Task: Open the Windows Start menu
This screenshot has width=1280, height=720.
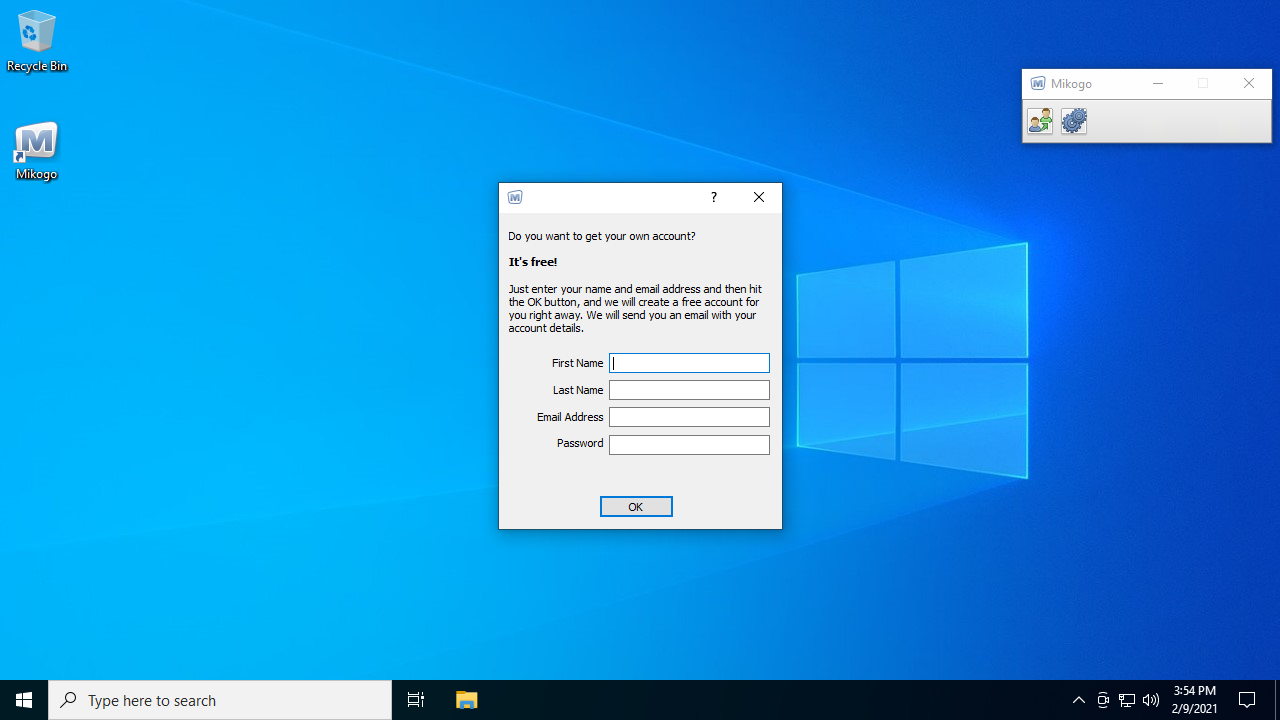Action: (x=24, y=700)
